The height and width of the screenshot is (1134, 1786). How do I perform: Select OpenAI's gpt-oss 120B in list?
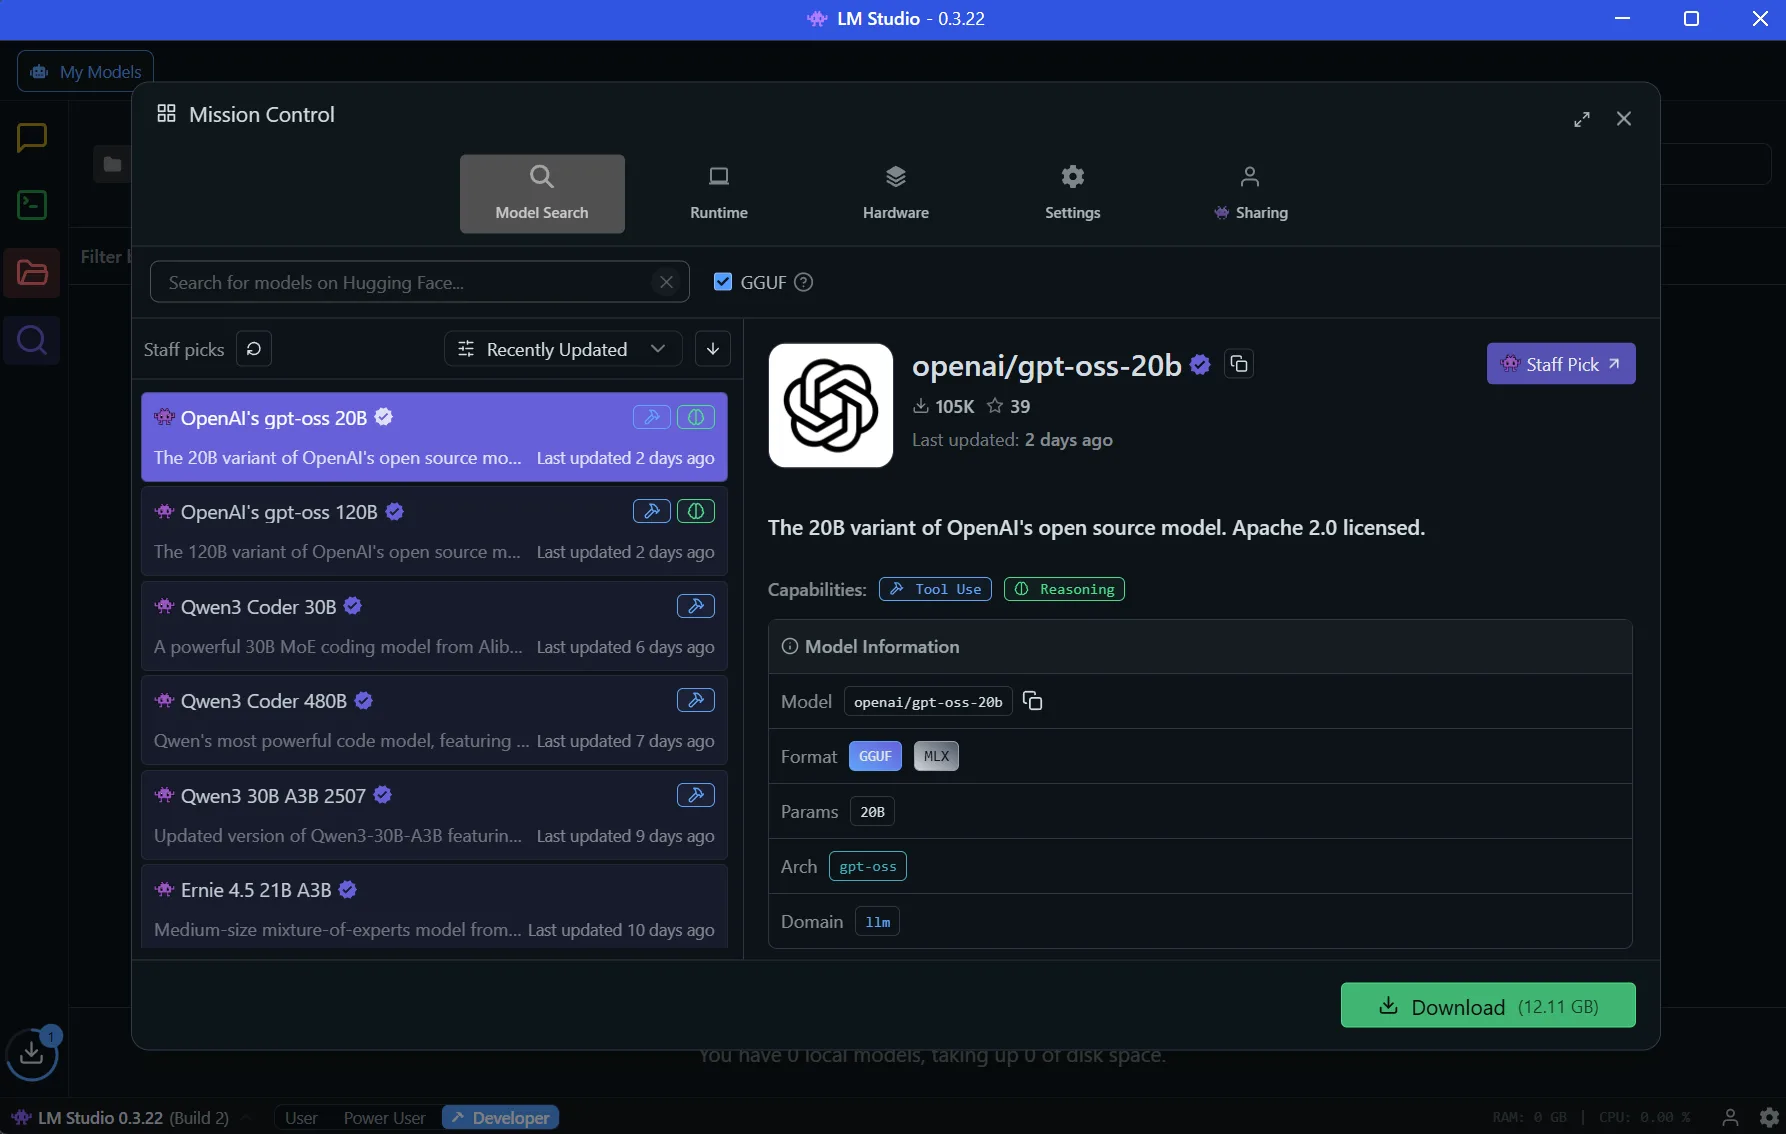click(434, 531)
